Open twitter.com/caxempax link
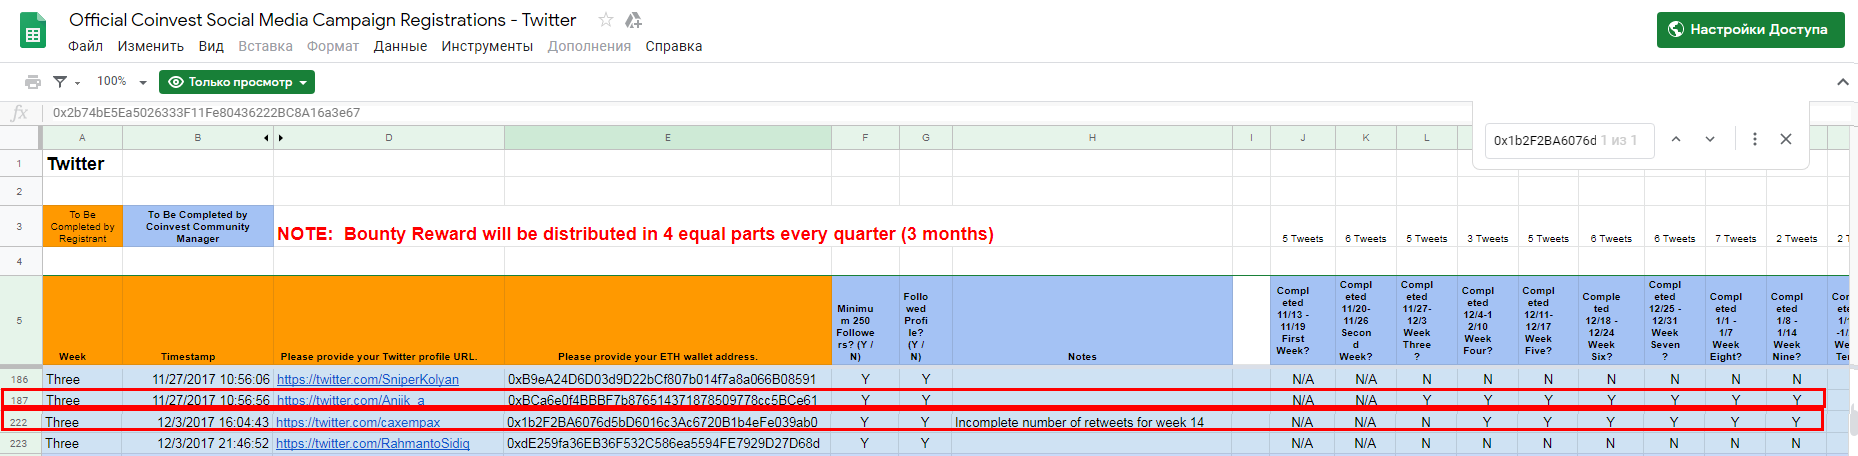 (x=358, y=422)
